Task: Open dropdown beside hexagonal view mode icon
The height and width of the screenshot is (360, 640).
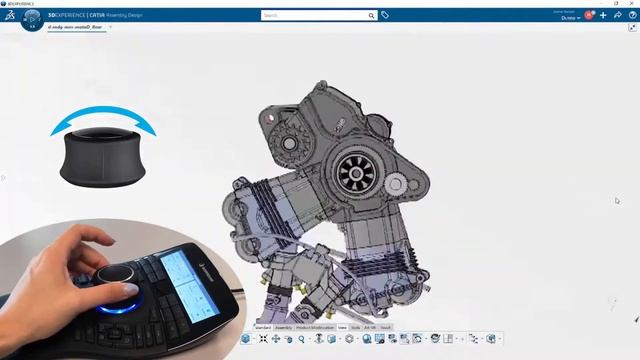Action: click(358, 339)
